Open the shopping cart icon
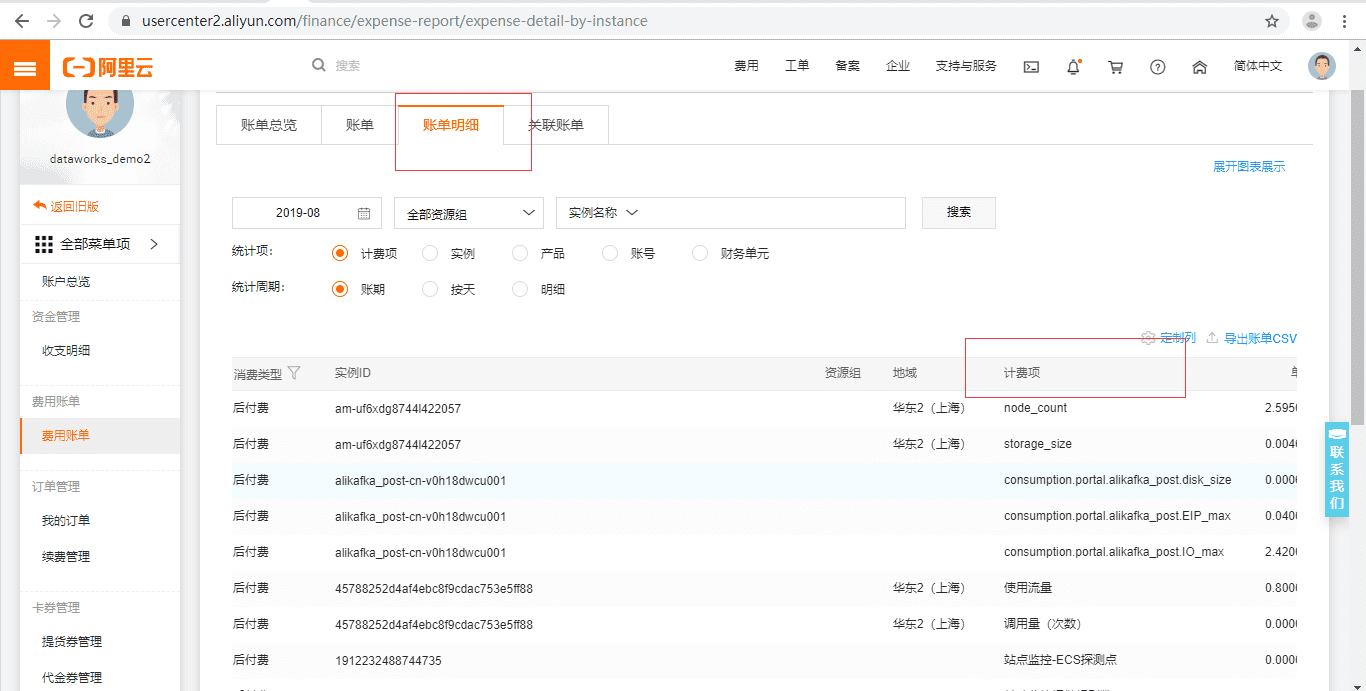Viewport: 1366px width, 691px height. 1116,67
